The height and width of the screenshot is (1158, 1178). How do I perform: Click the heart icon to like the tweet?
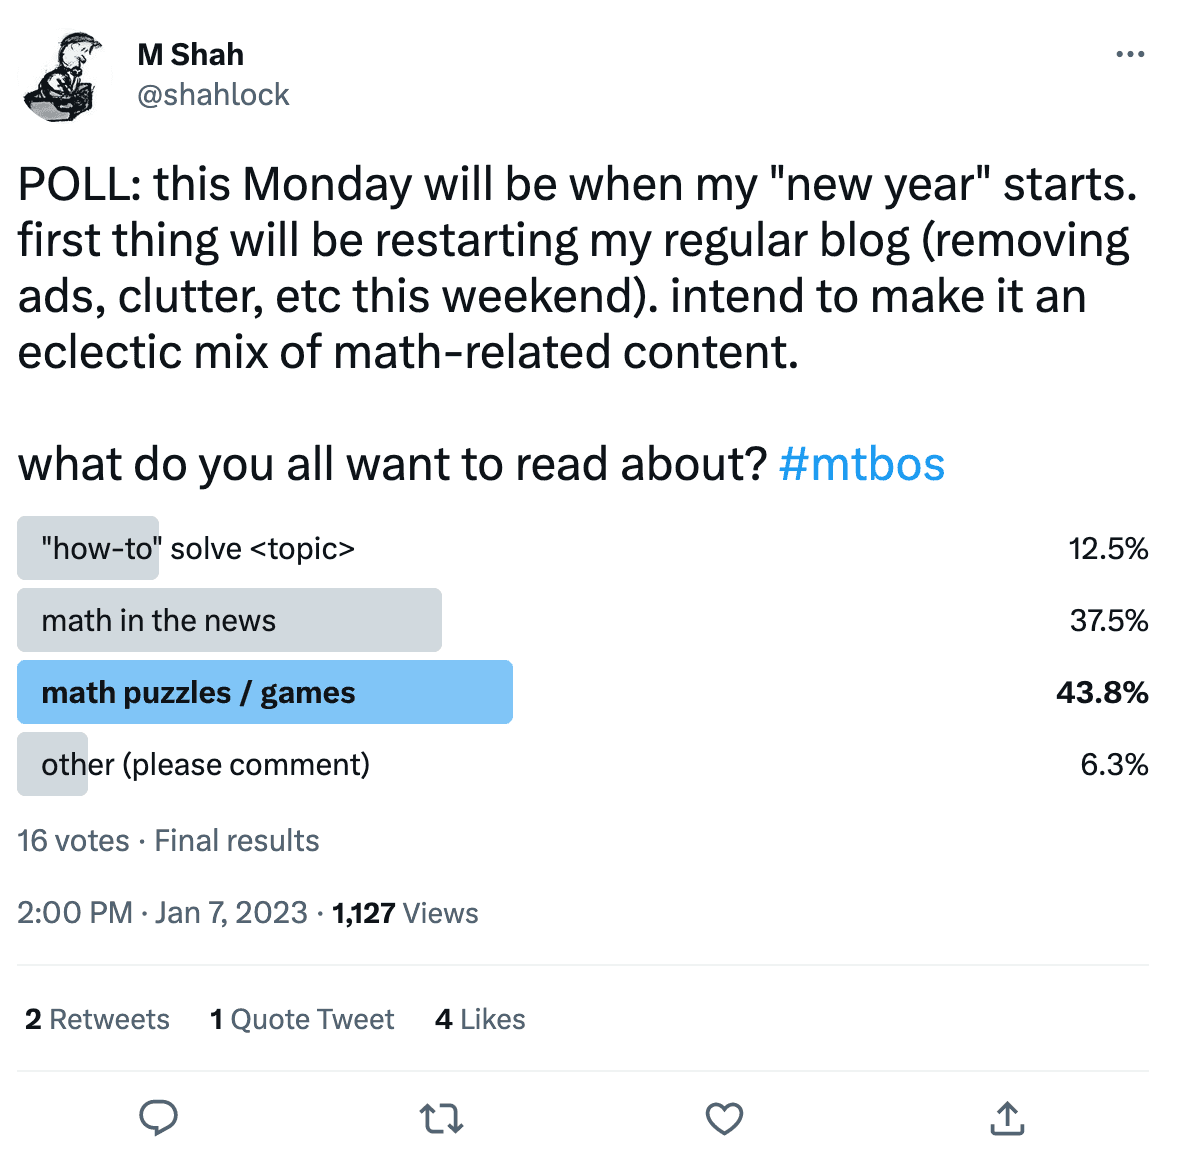724,1118
